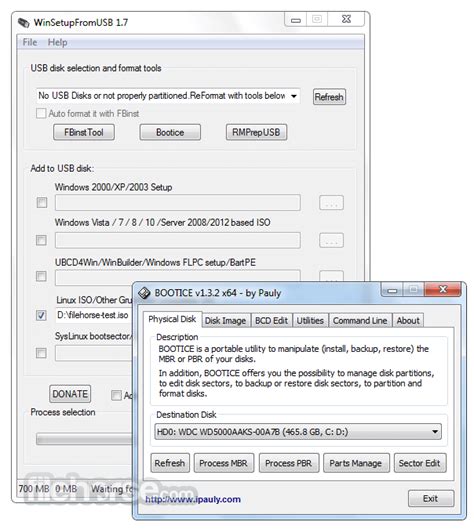Click the Exit button in BOOTICE

pyautogui.click(x=431, y=499)
